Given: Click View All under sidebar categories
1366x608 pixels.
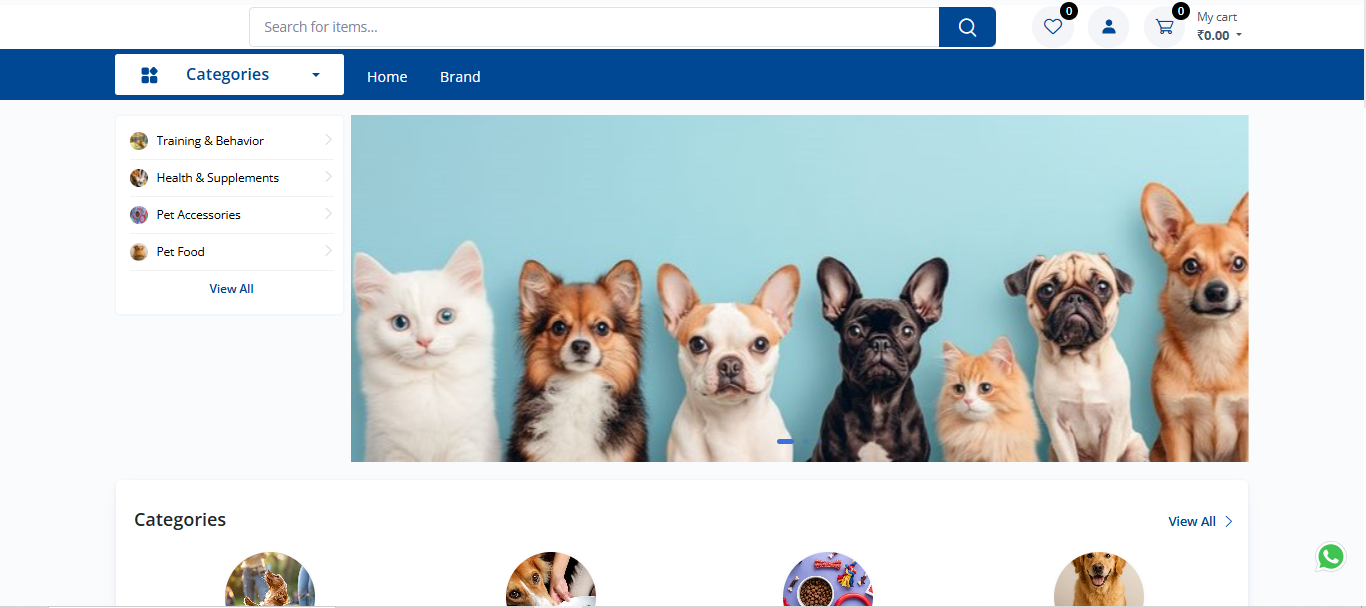Looking at the screenshot, I should pos(231,289).
